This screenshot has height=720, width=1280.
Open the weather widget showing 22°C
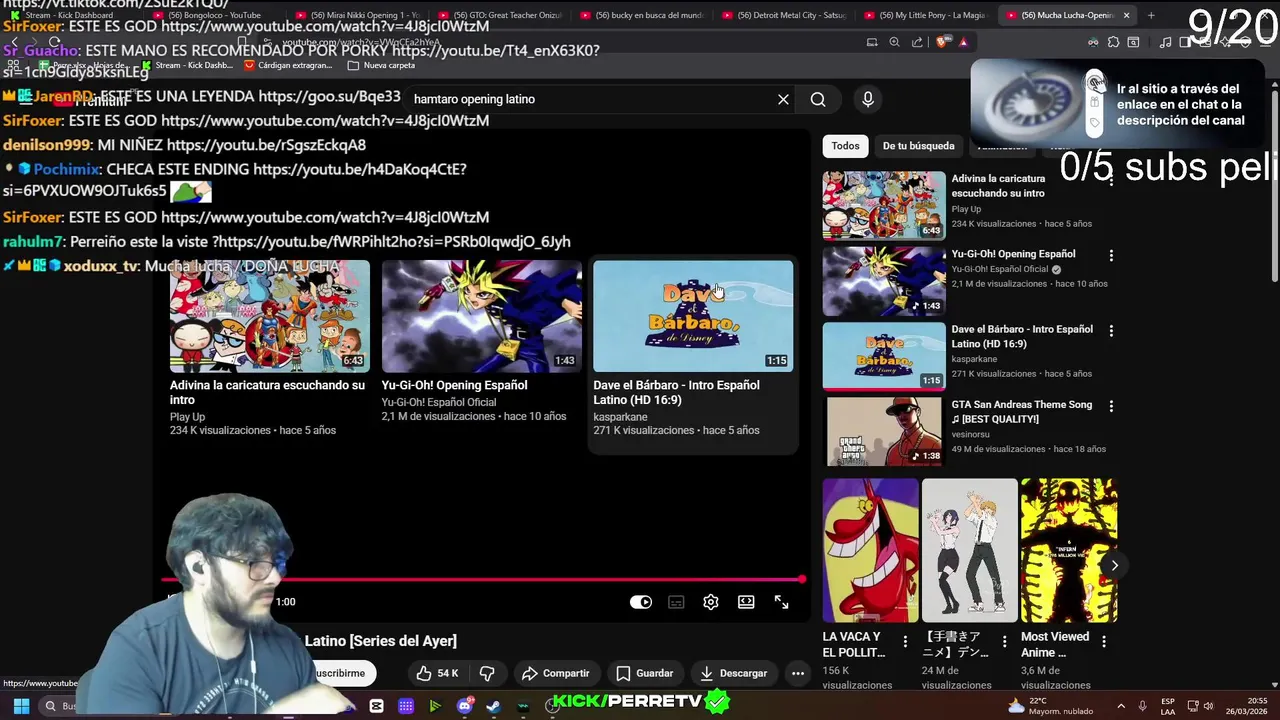point(1052,706)
